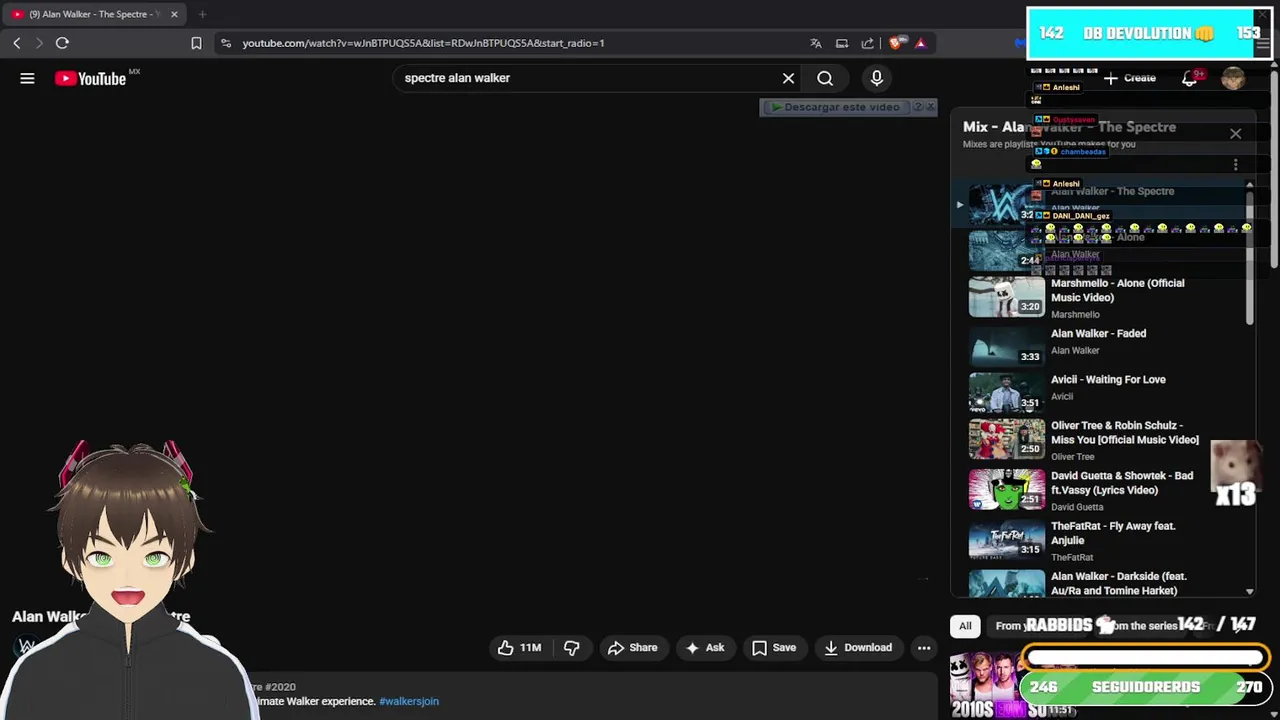The image size is (1280, 720).
Task: Click the 'Avicii' channel name in playlist
Action: [1062, 397]
